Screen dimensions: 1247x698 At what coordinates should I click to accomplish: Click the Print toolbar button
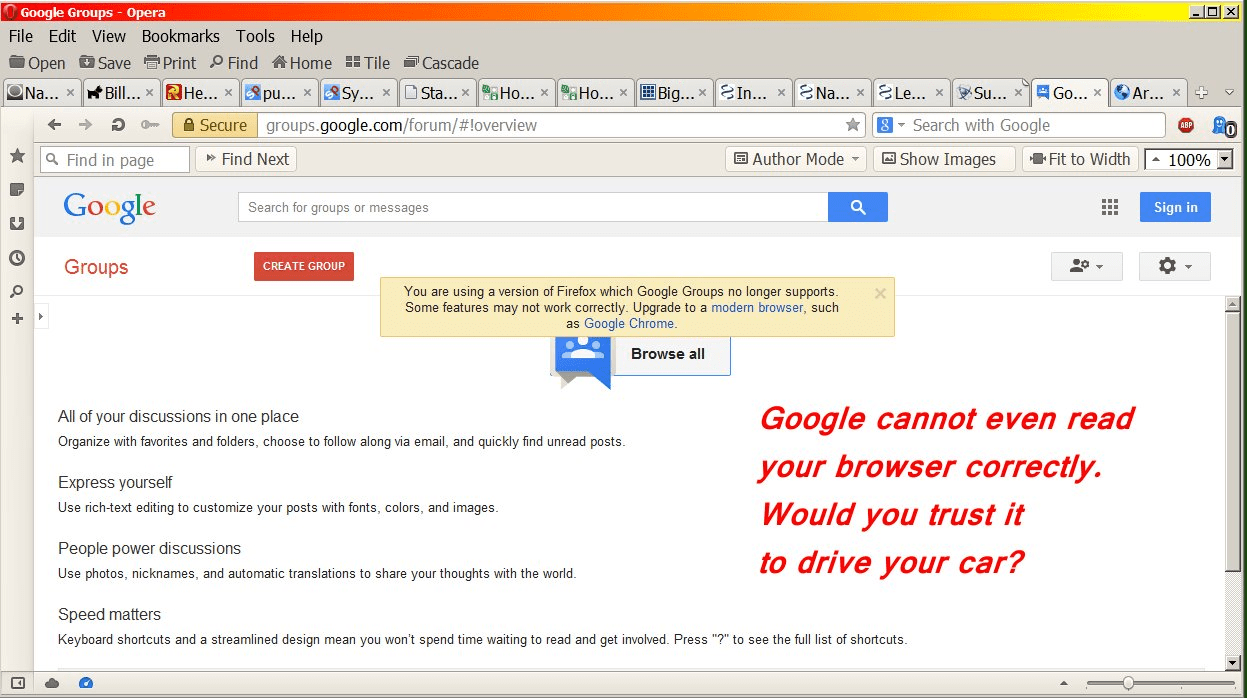tap(170, 63)
